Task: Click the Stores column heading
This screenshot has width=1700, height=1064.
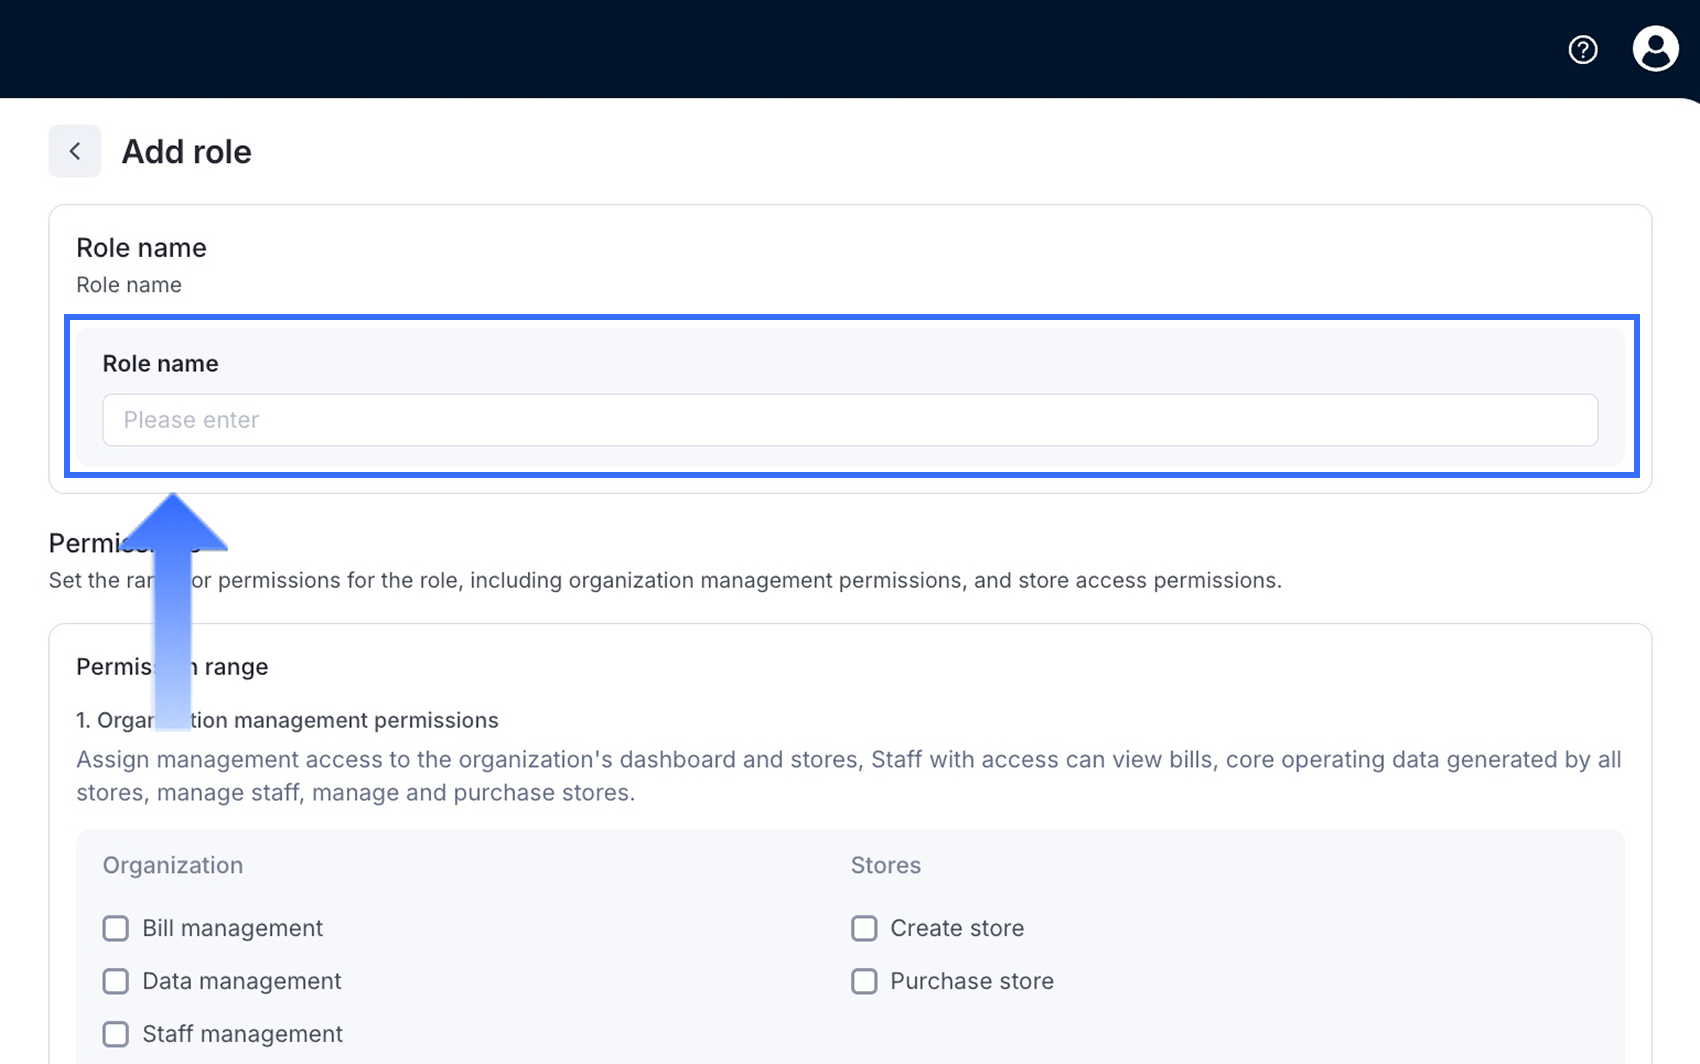Action: (886, 865)
